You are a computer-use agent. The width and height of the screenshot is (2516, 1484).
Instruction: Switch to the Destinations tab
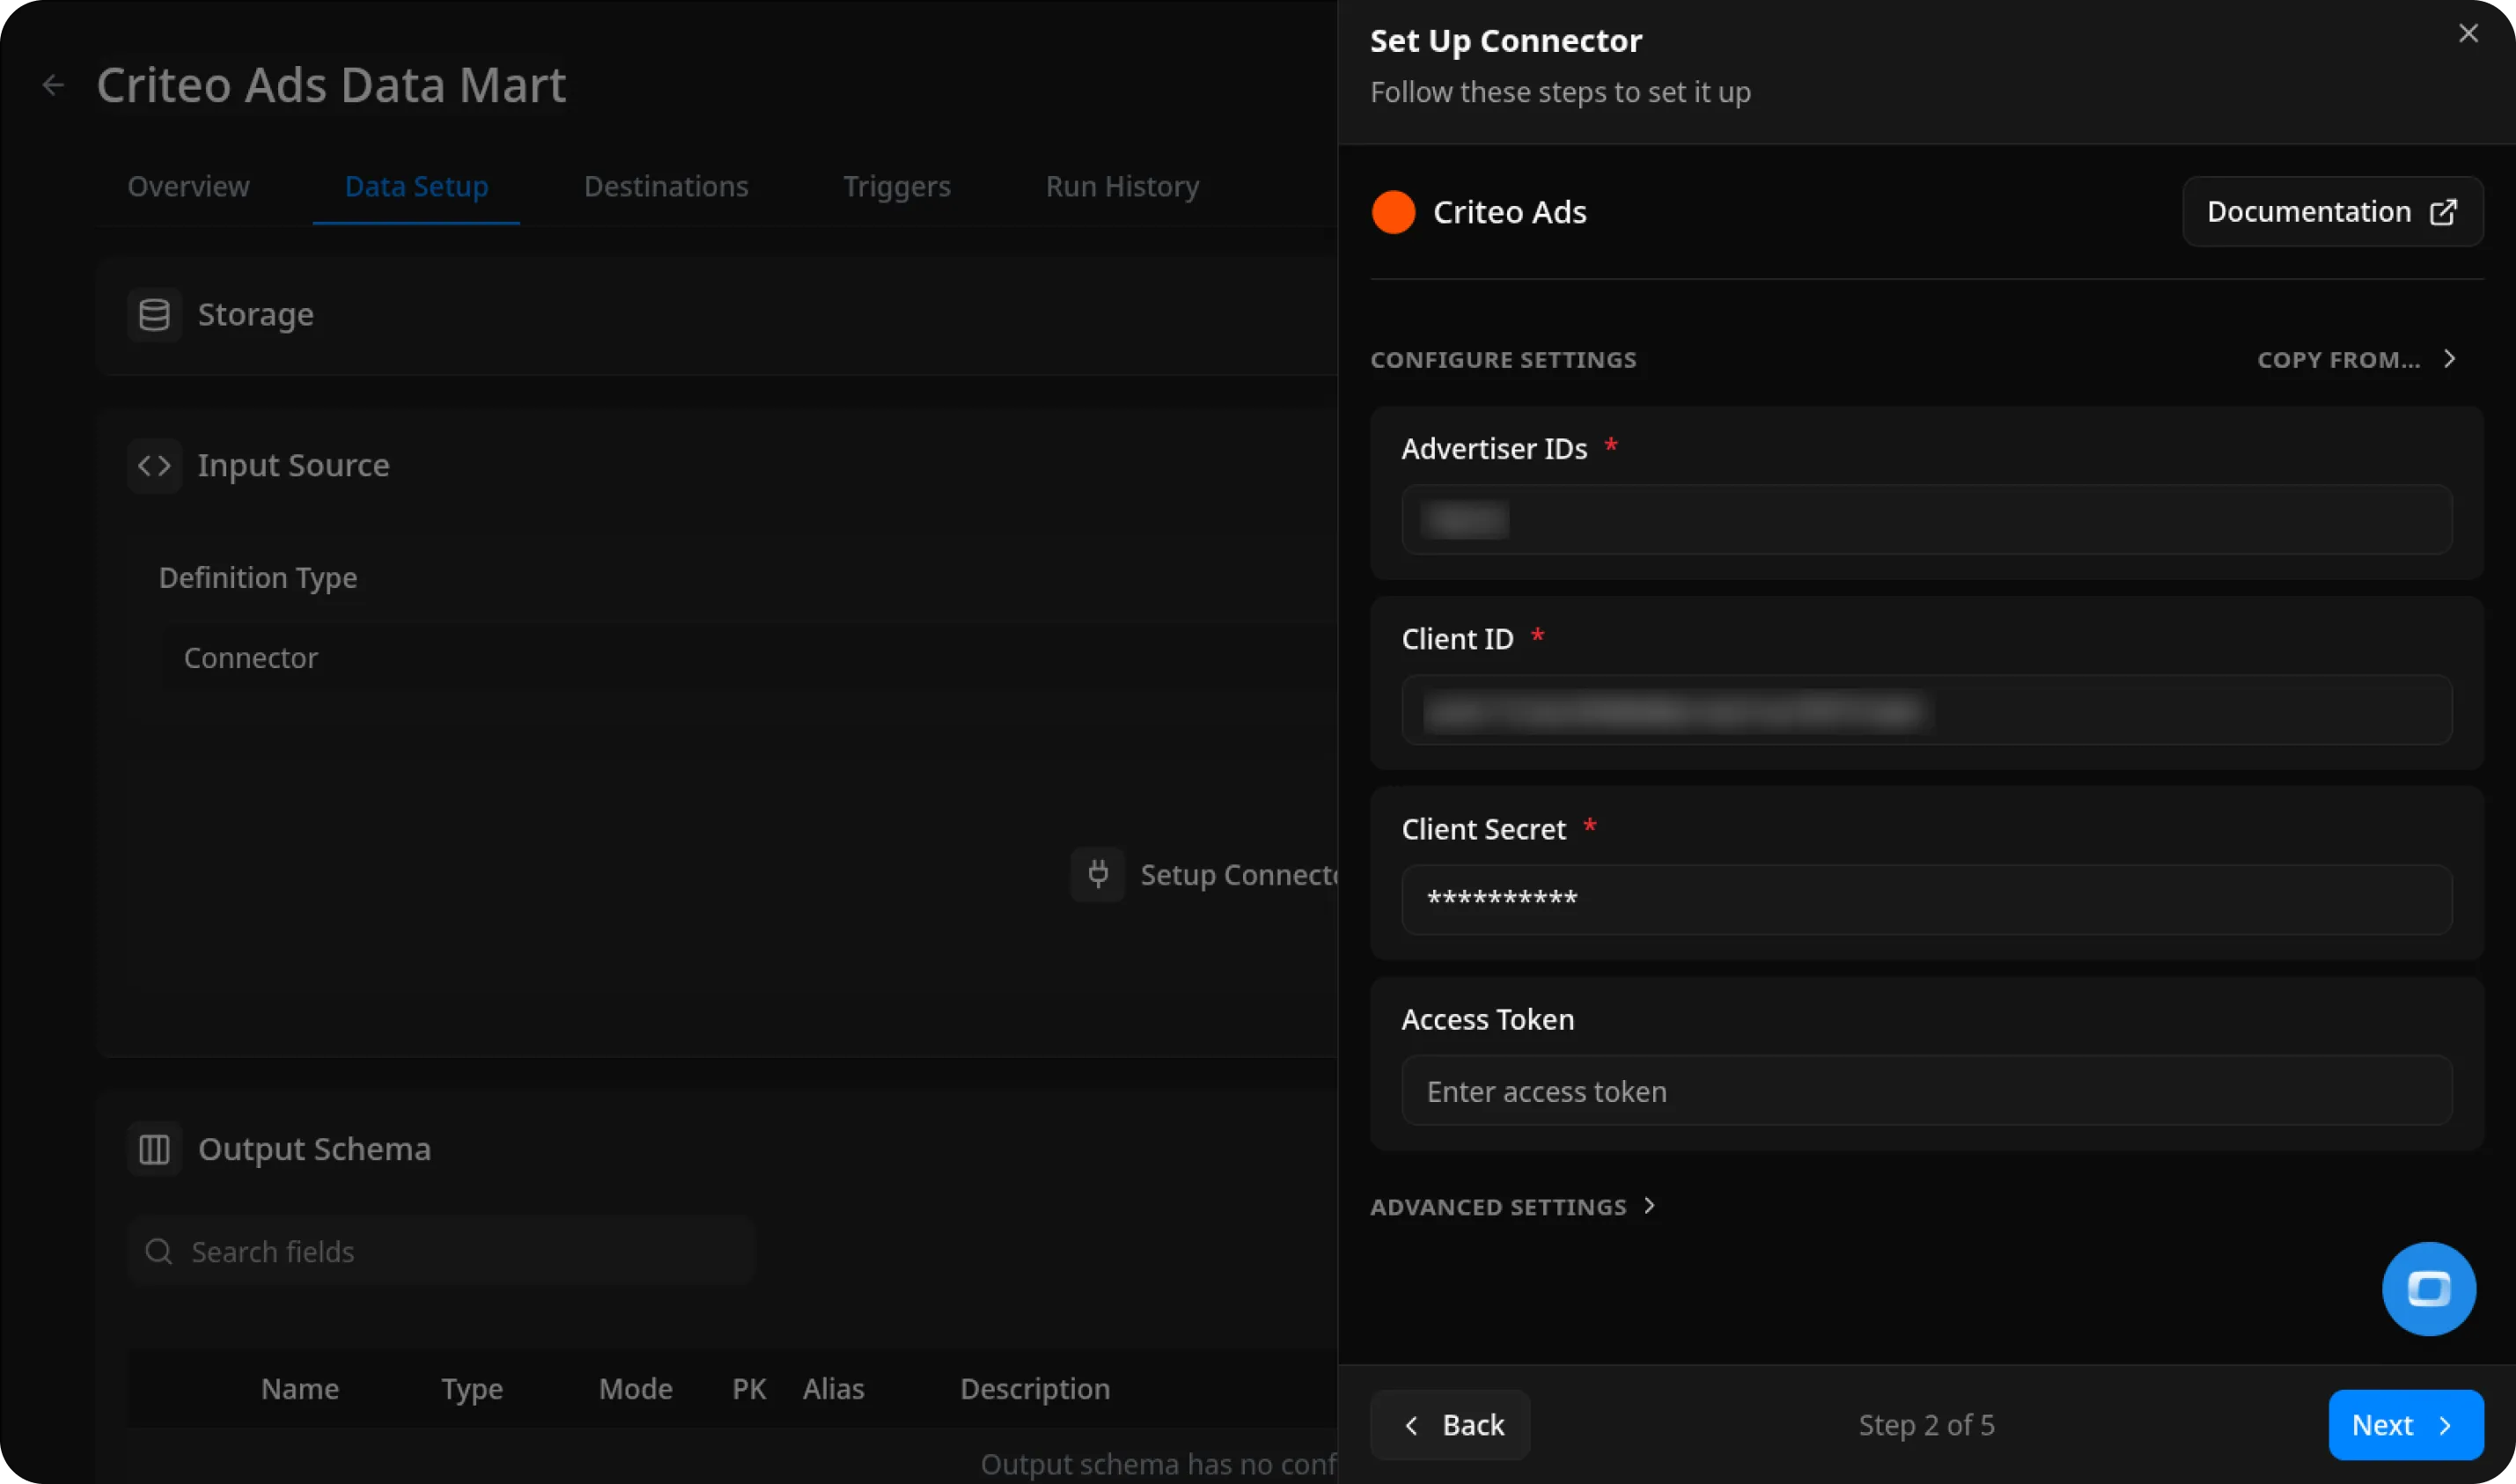pos(665,186)
